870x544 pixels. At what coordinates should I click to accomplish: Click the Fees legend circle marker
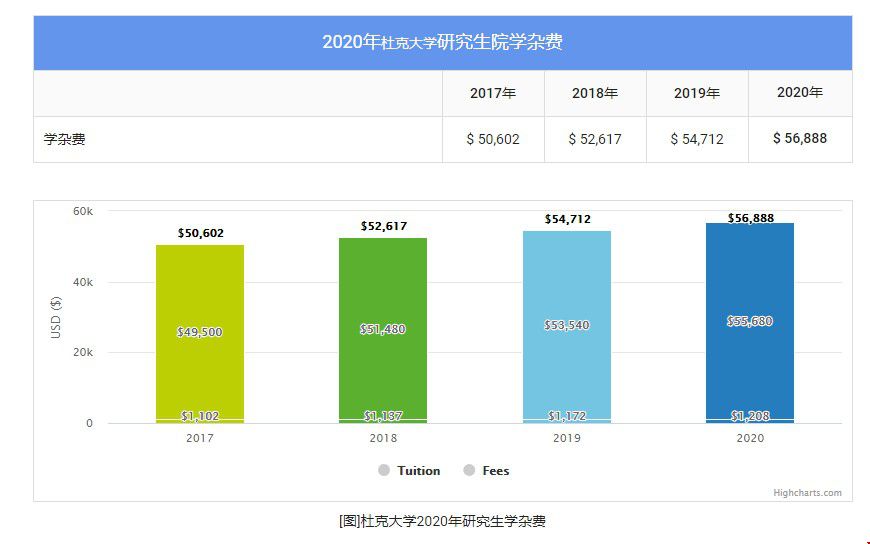(469, 470)
